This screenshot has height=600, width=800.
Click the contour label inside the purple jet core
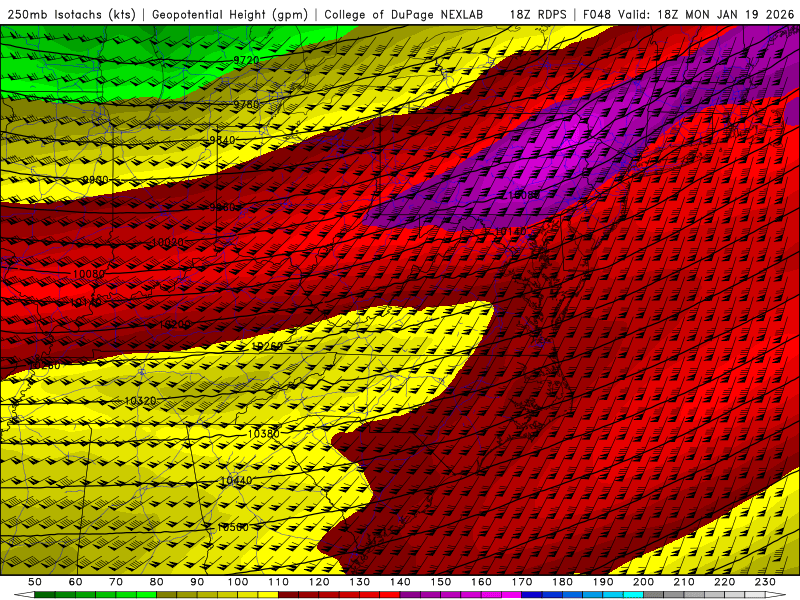[524, 195]
